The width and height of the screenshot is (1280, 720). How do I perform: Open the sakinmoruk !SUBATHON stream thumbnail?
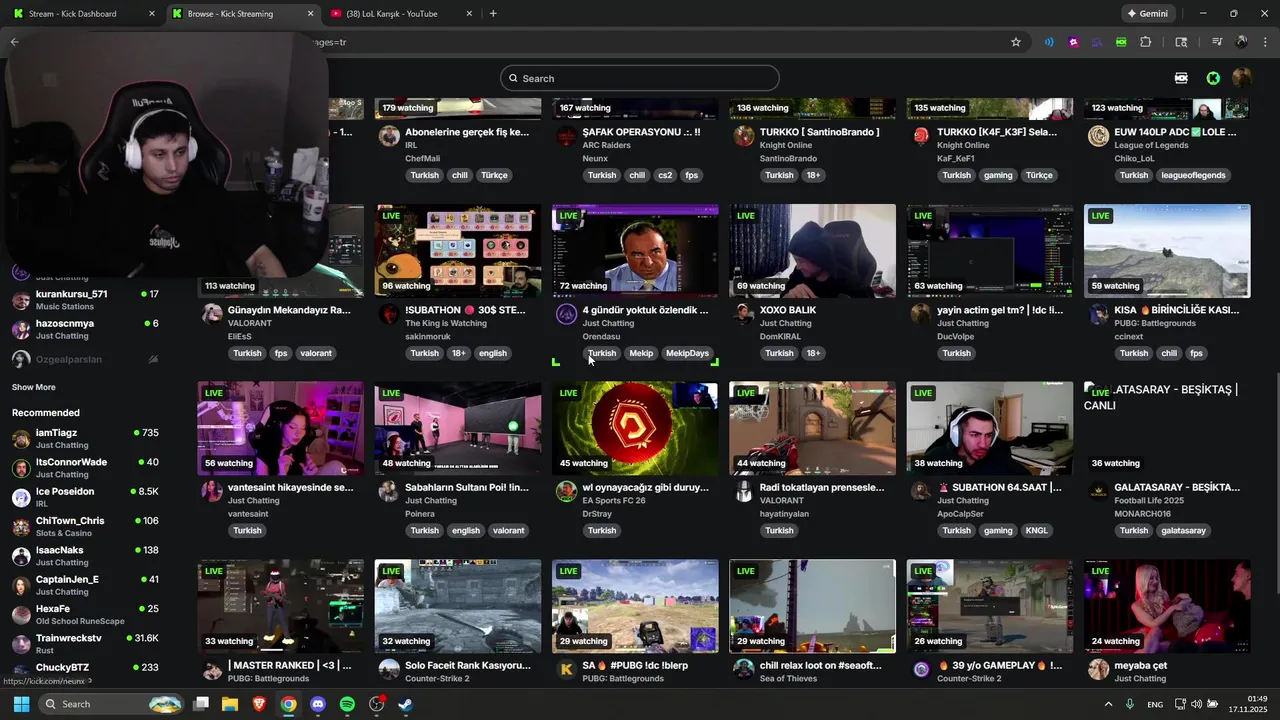pos(458,251)
